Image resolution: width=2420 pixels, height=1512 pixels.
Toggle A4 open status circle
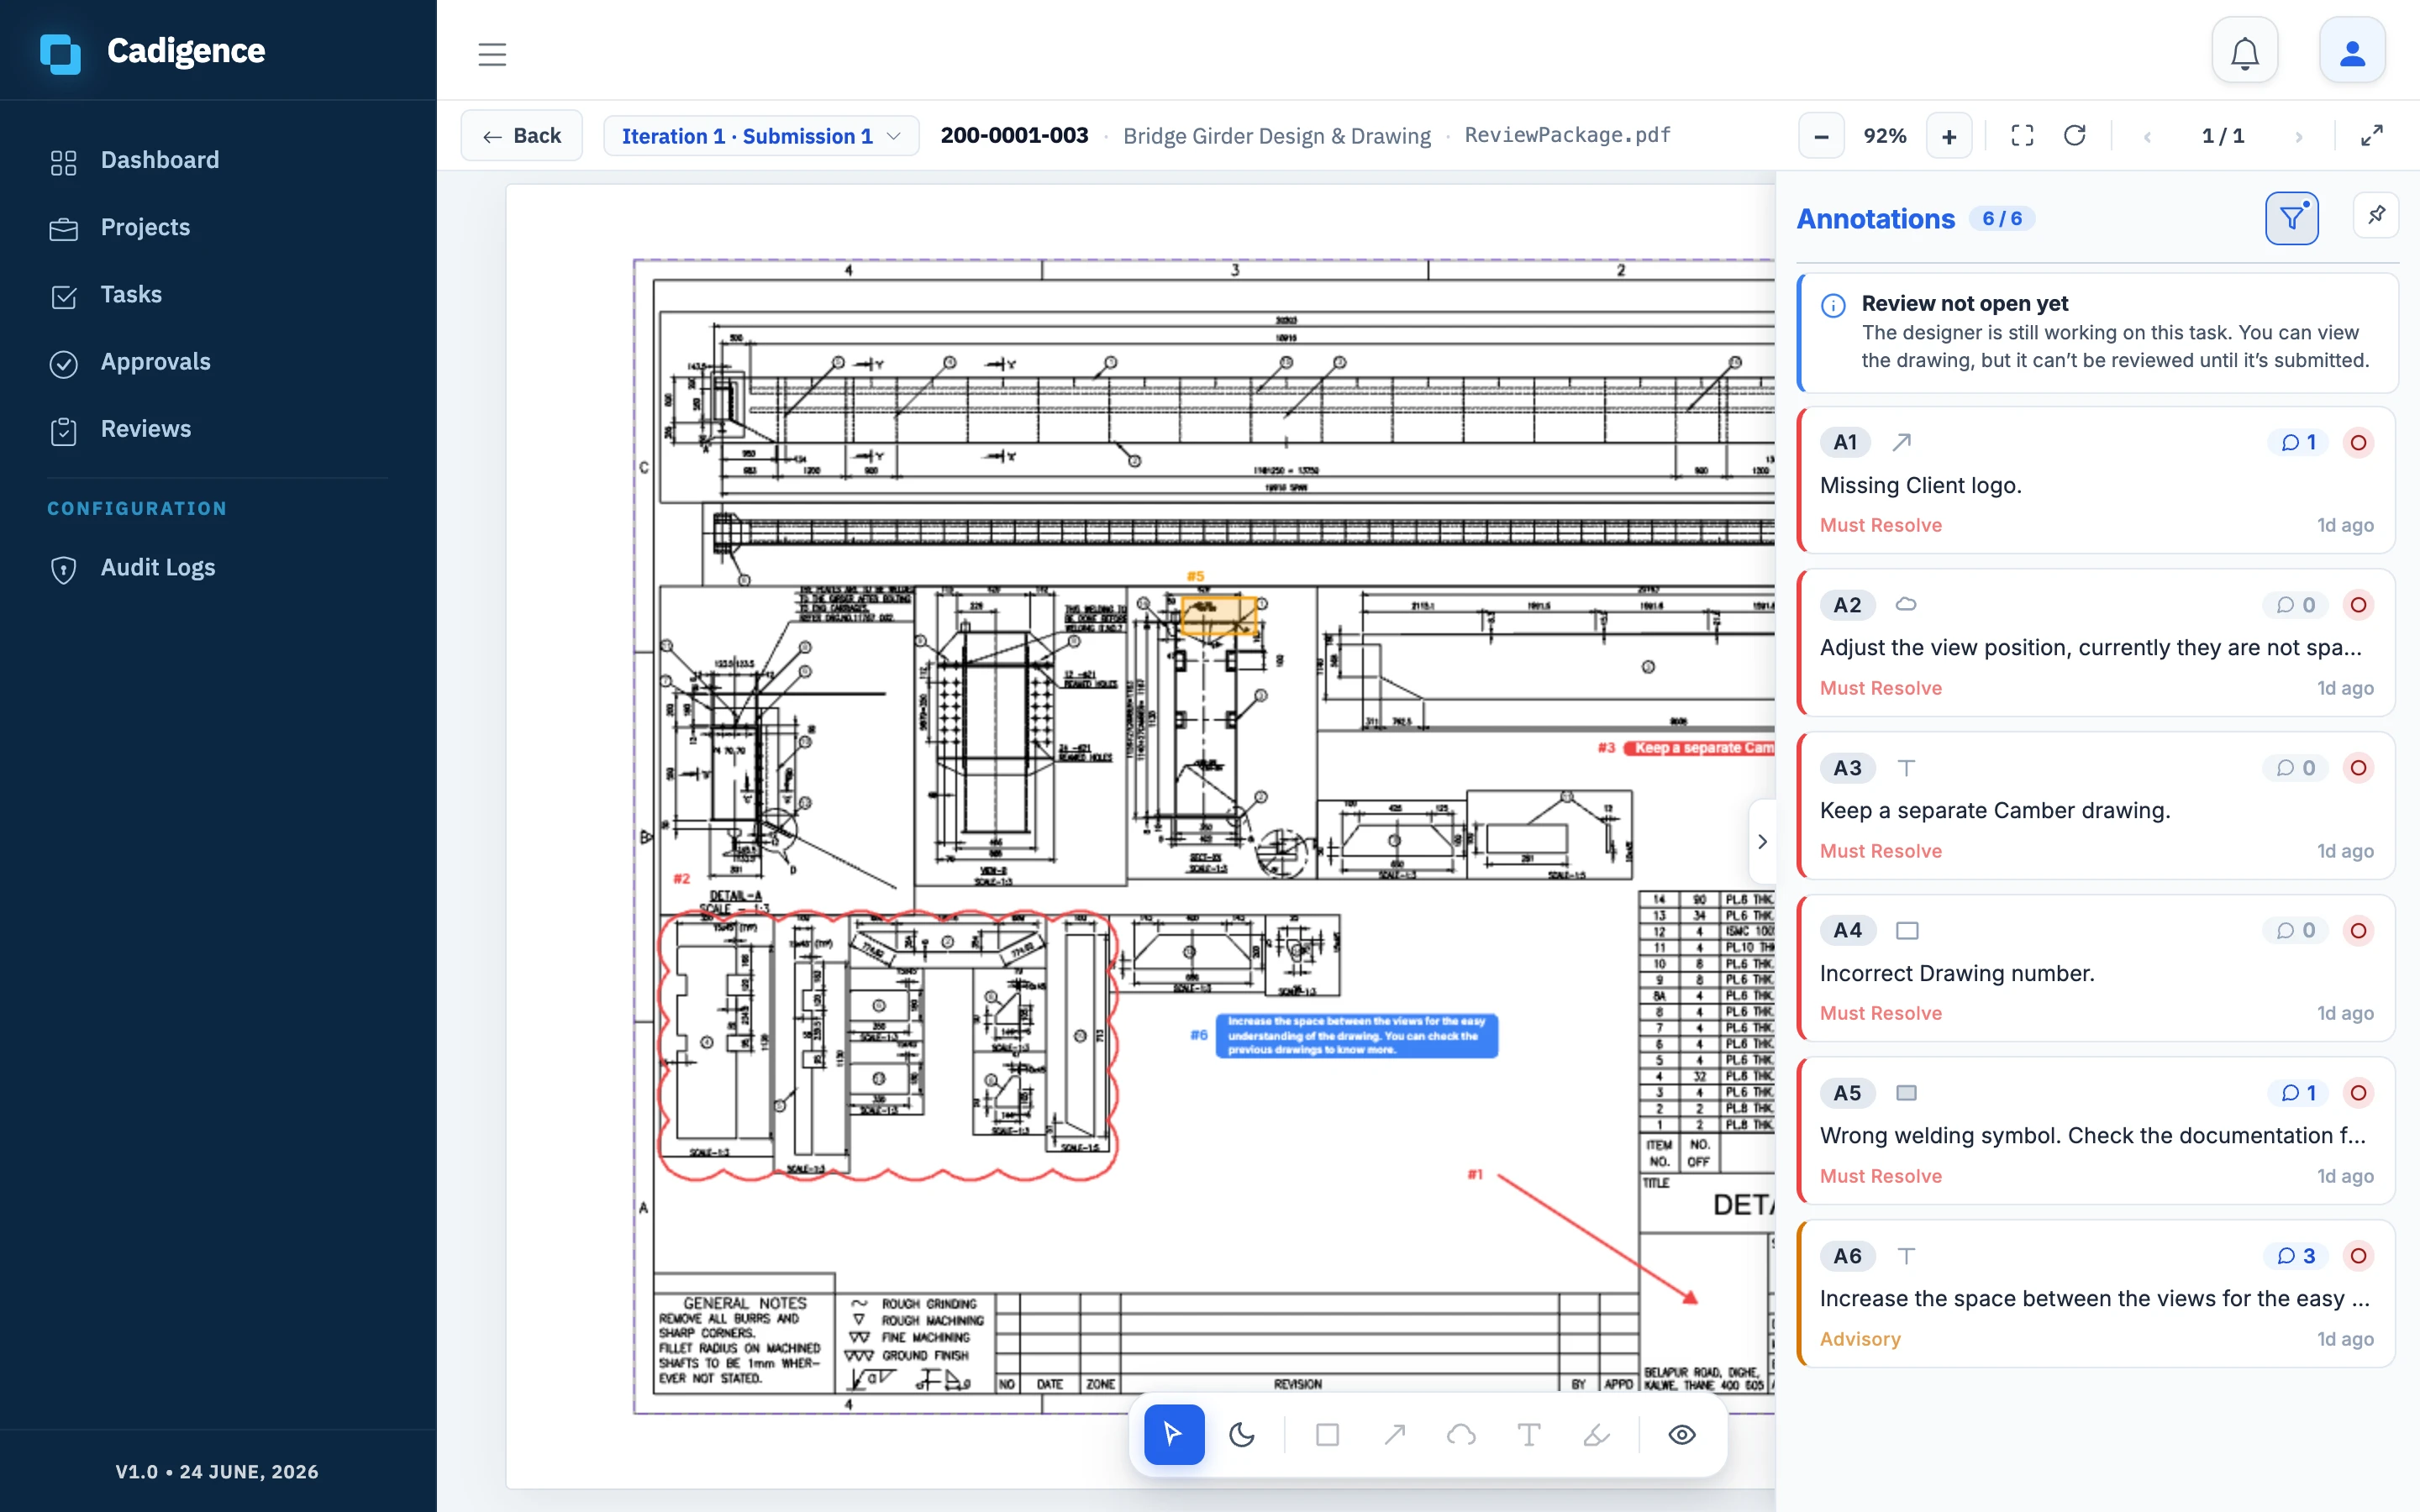tap(2358, 930)
